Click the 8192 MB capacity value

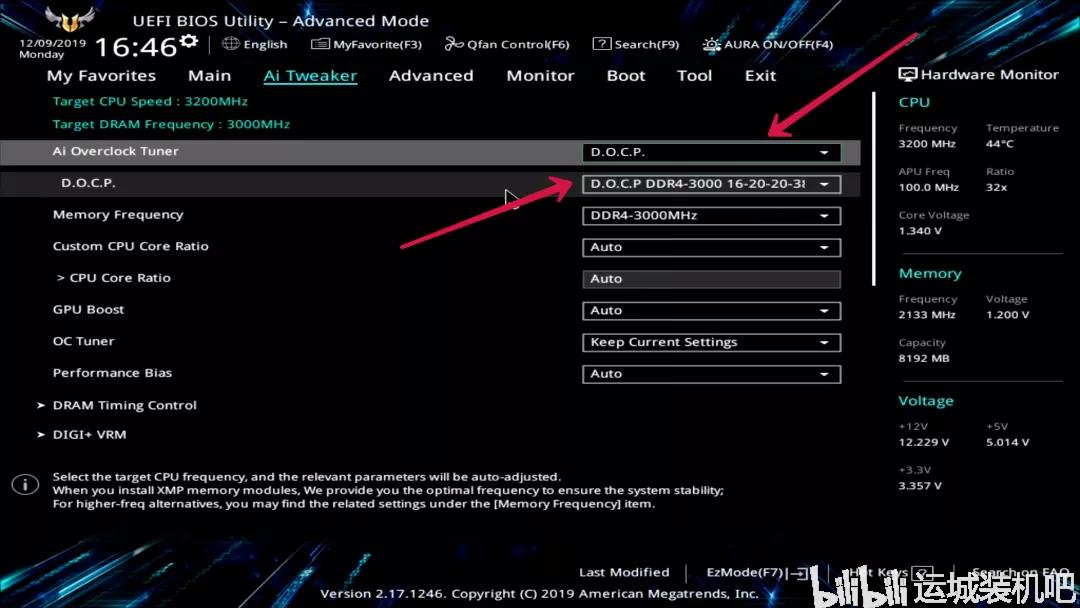pos(924,358)
